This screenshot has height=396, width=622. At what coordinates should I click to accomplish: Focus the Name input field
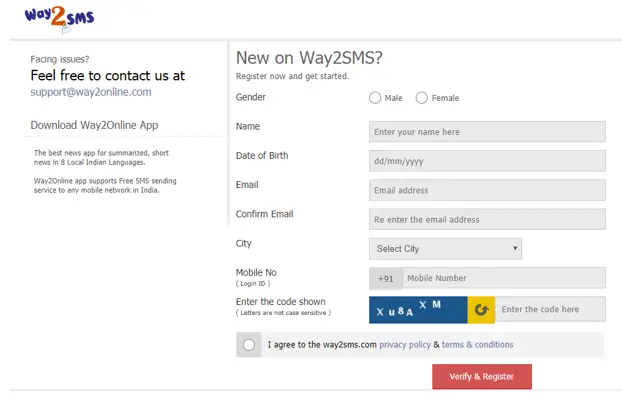point(487,132)
